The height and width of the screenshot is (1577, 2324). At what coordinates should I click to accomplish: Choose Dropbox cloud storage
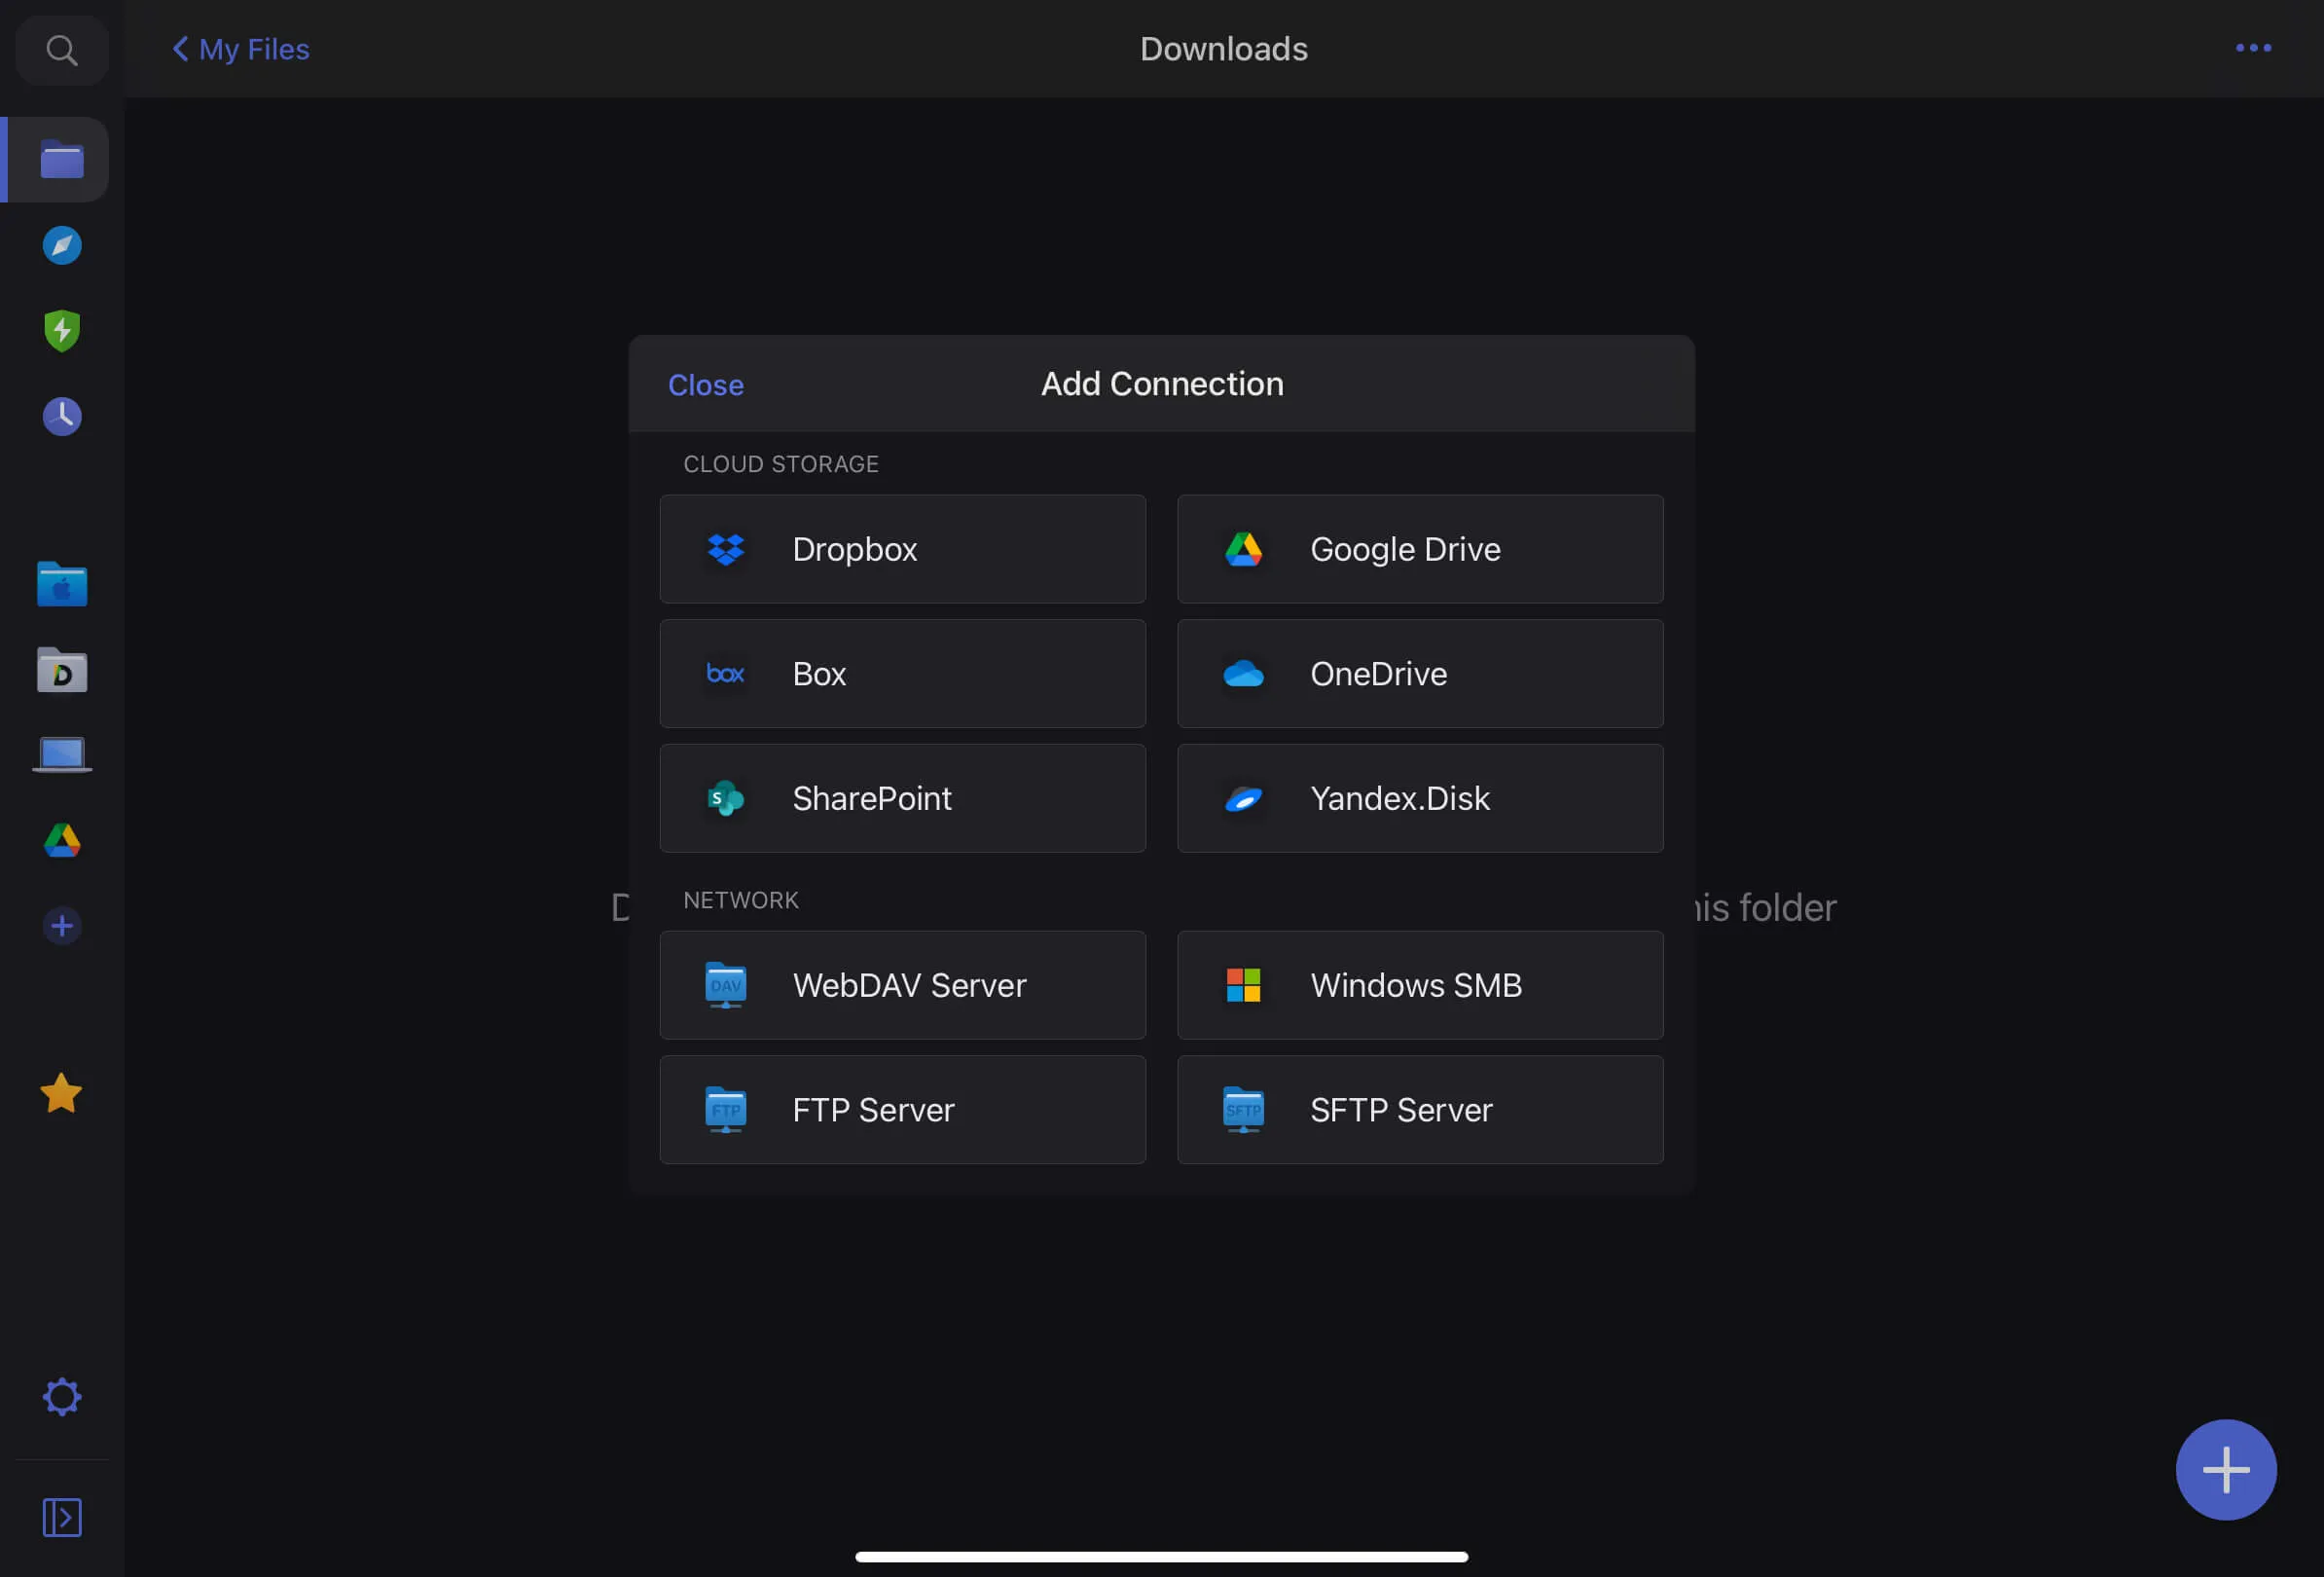(902, 549)
